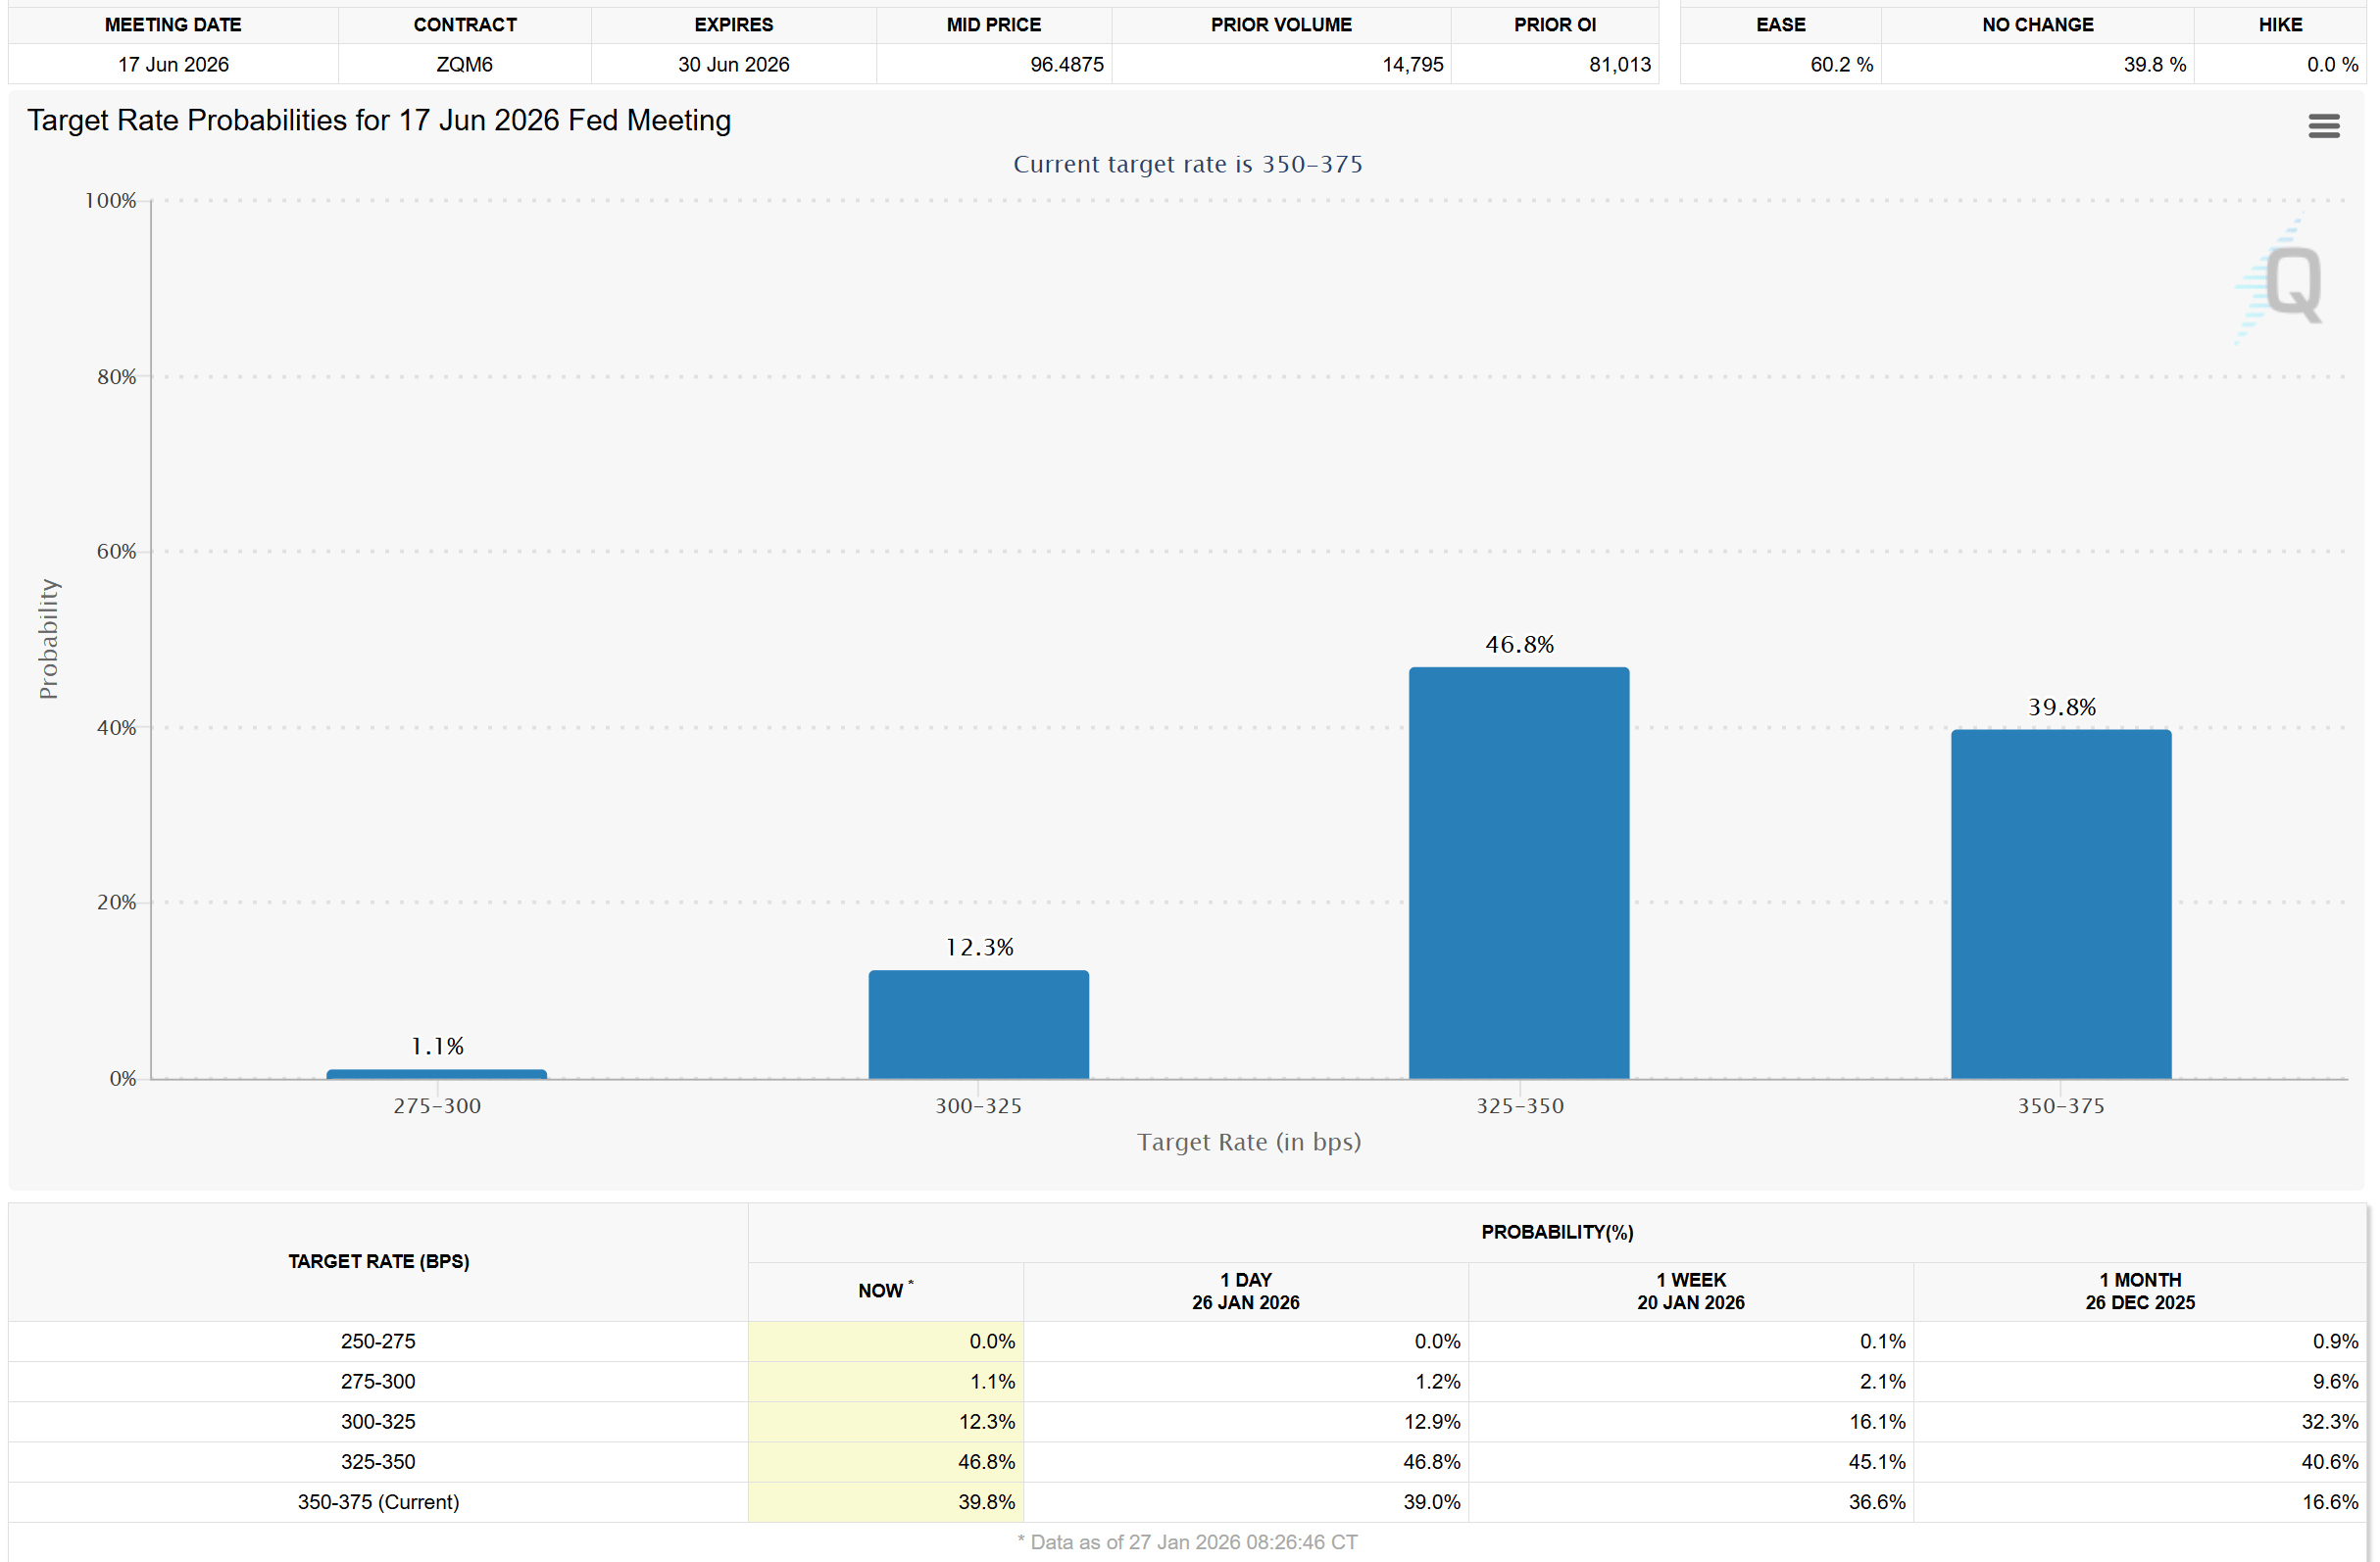Viewport: 2380px width, 1562px height.
Task: Click the 325-350 bar in chart
Action: [x=1518, y=872]
